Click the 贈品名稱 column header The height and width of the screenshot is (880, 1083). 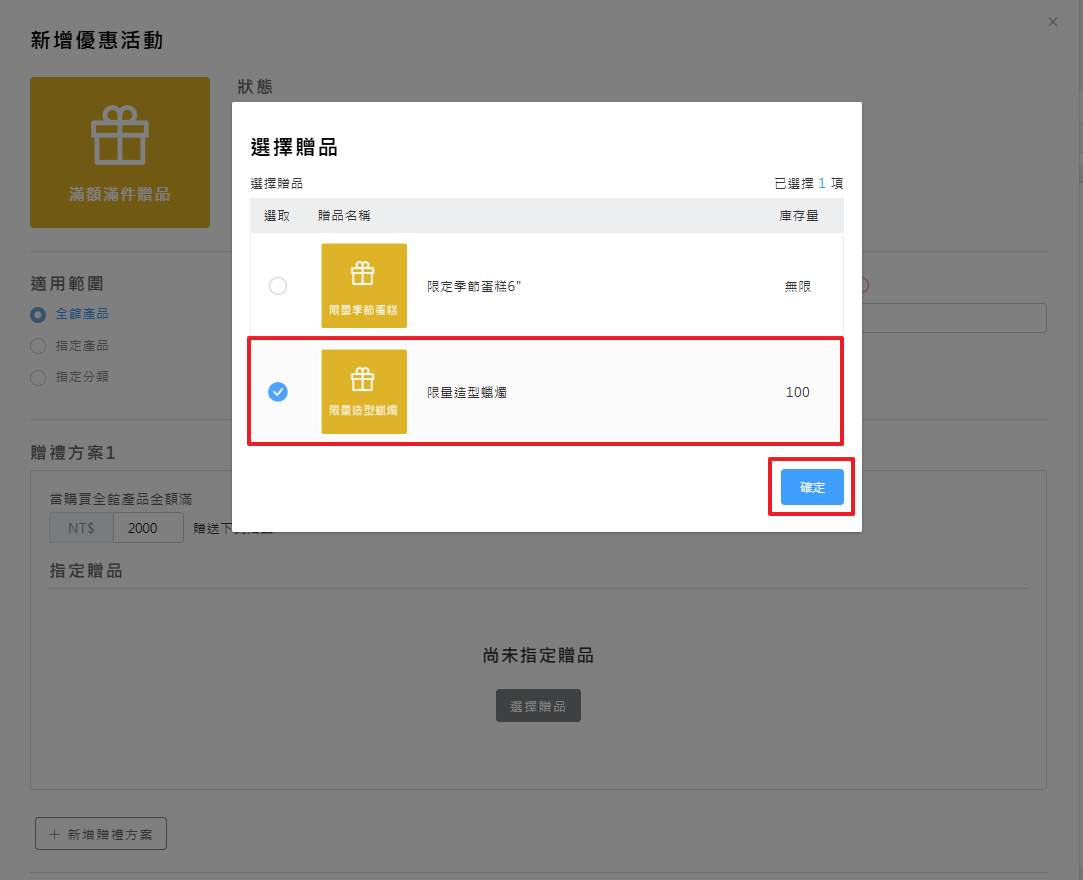pyautogui.click(x=344, y=216)
